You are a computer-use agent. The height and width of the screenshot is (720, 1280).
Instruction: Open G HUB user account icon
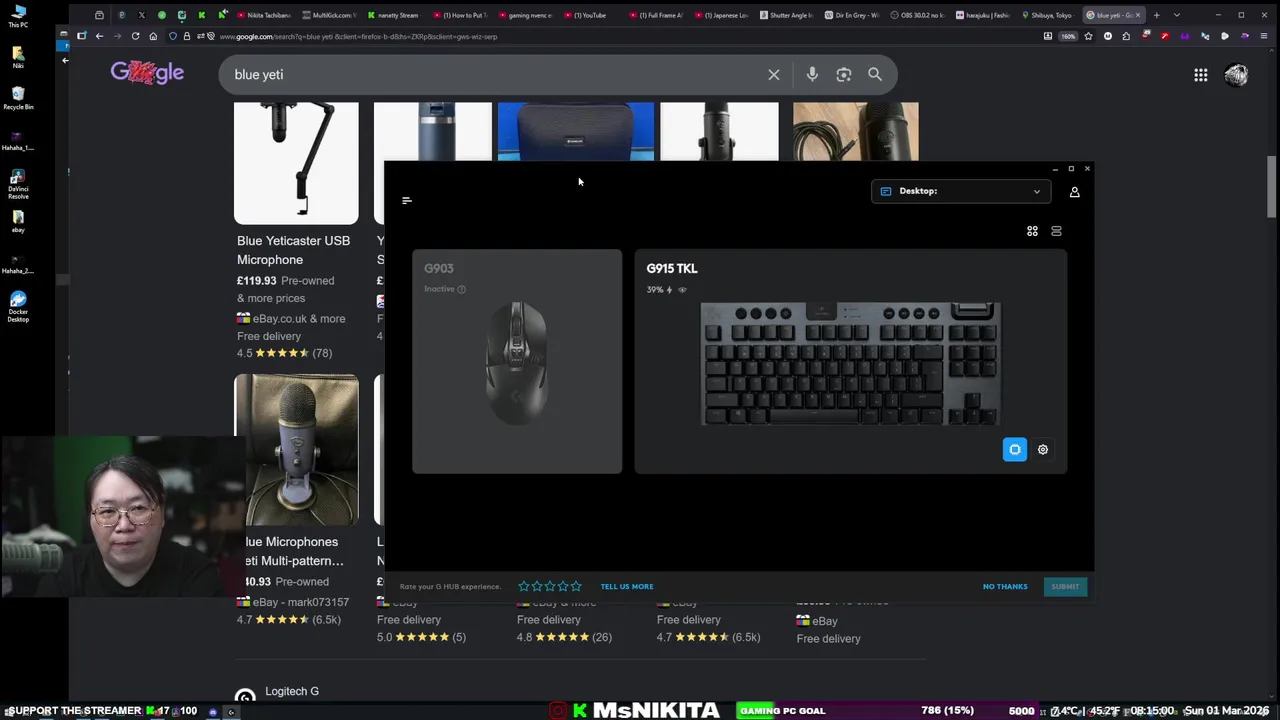click(x=1075, y=191)
